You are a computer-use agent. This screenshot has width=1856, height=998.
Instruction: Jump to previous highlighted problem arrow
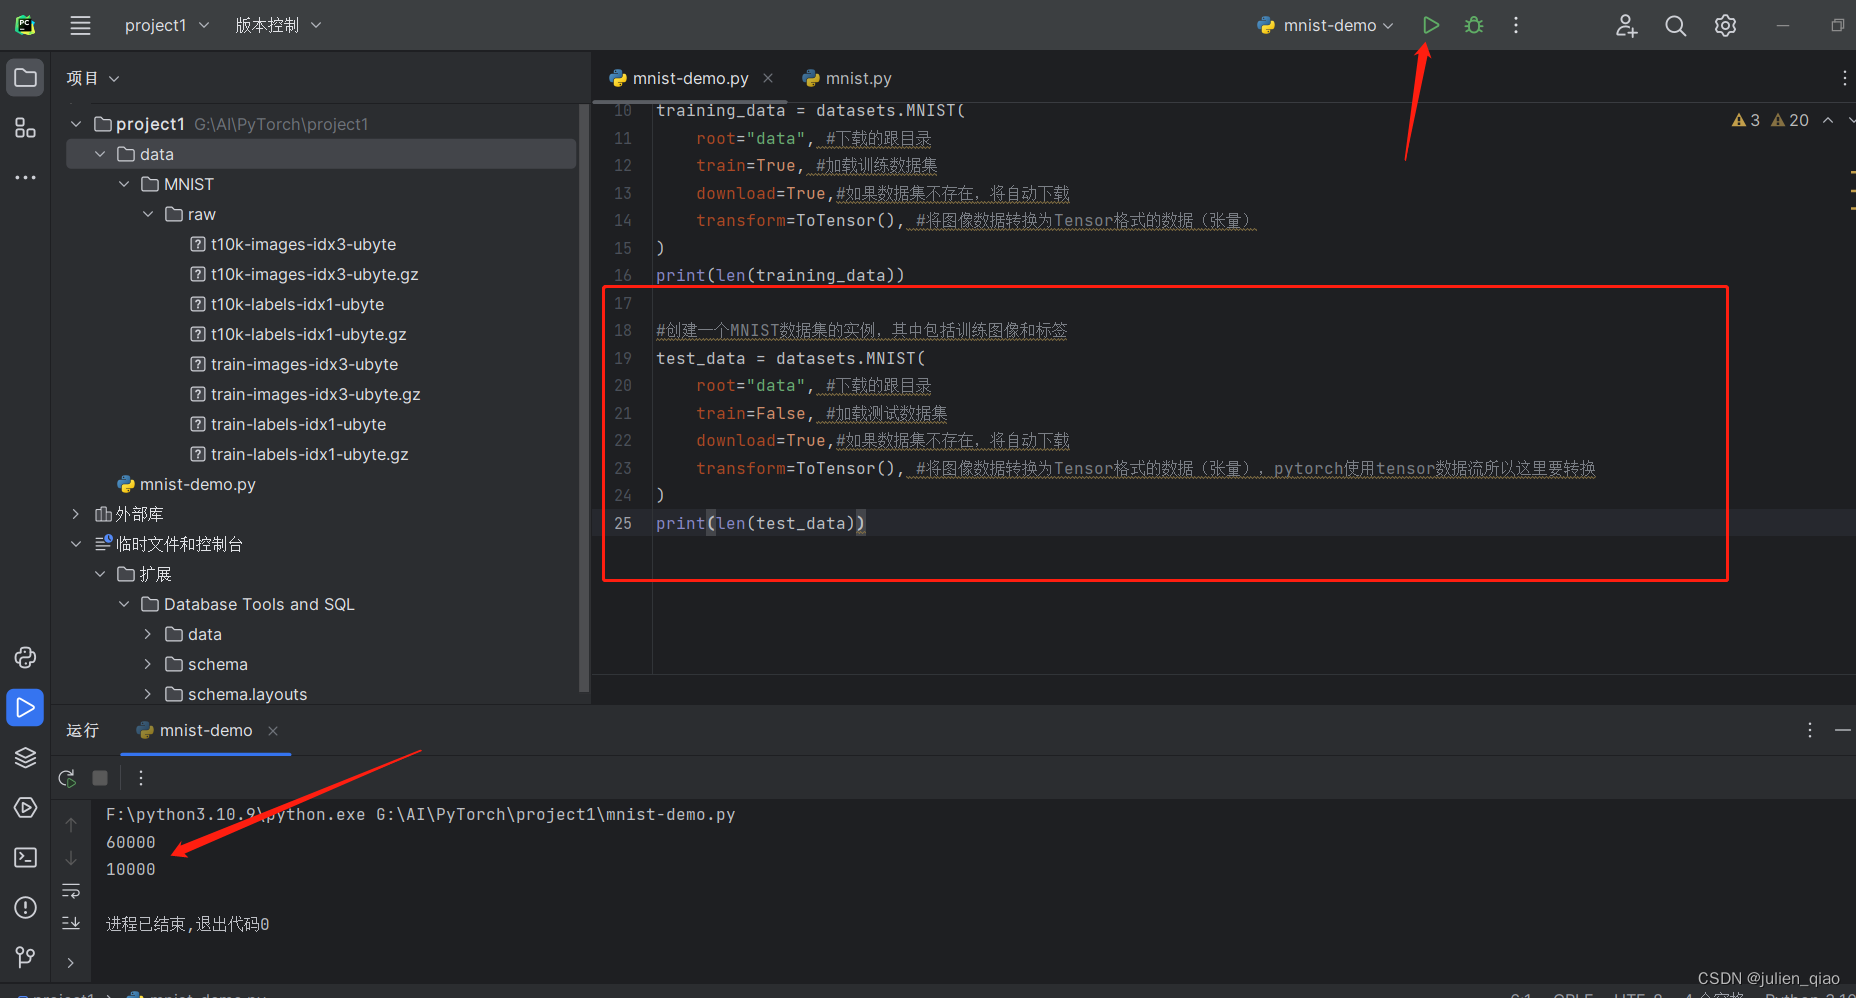1828,120
